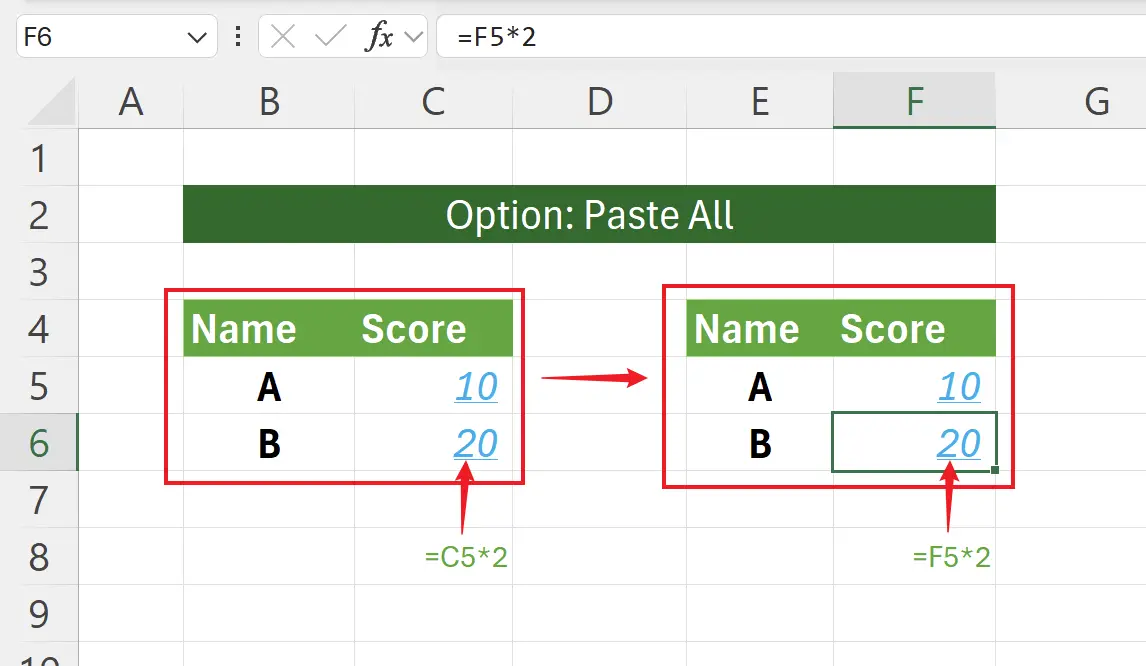Click the left table's Name header cell
The width and height of the screenshot is (1146, 666).
tap(244, 329)
